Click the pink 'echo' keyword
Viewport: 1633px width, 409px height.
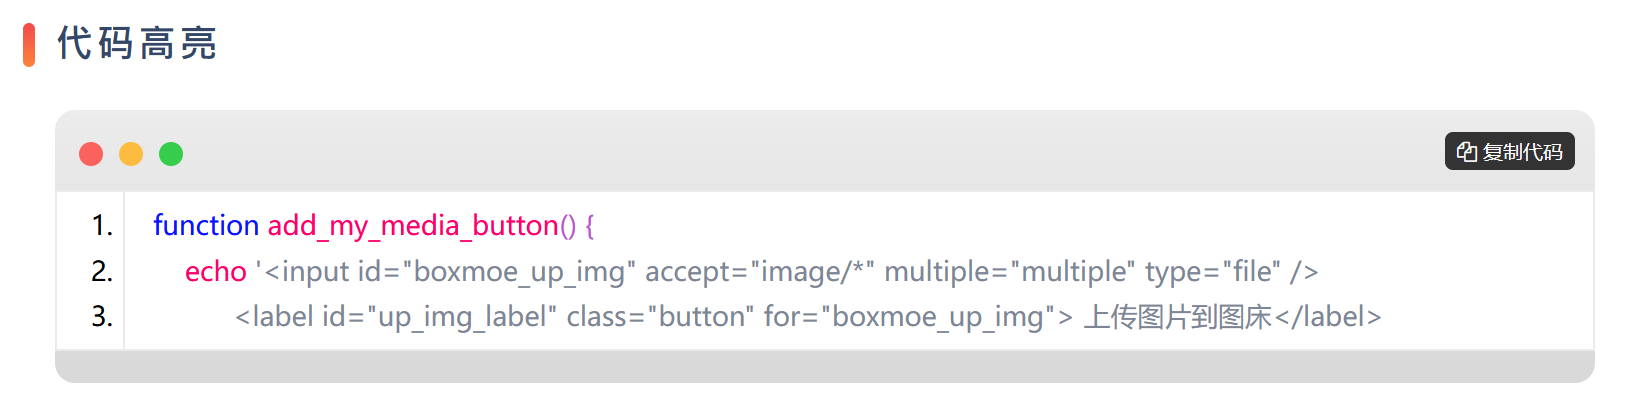pyautogui.click(x=215, y=272)
